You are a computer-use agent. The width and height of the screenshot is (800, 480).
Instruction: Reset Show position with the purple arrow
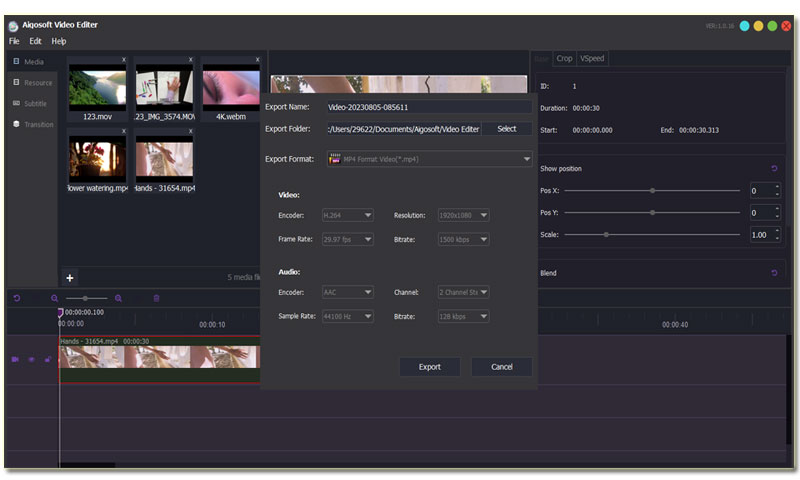tap(774, 168)
